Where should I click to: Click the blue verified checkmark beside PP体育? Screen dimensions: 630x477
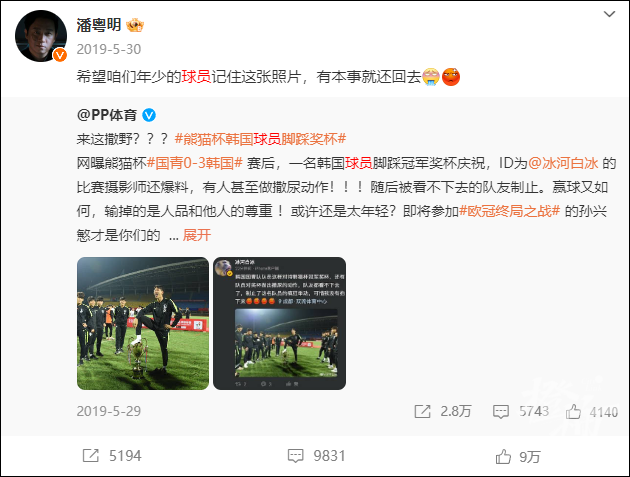149,115
